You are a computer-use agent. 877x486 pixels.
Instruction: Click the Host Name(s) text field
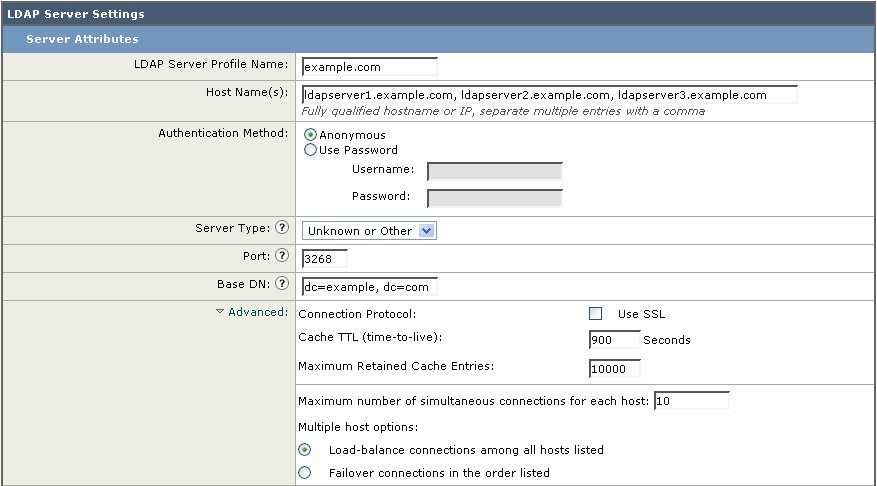point(549,95)
